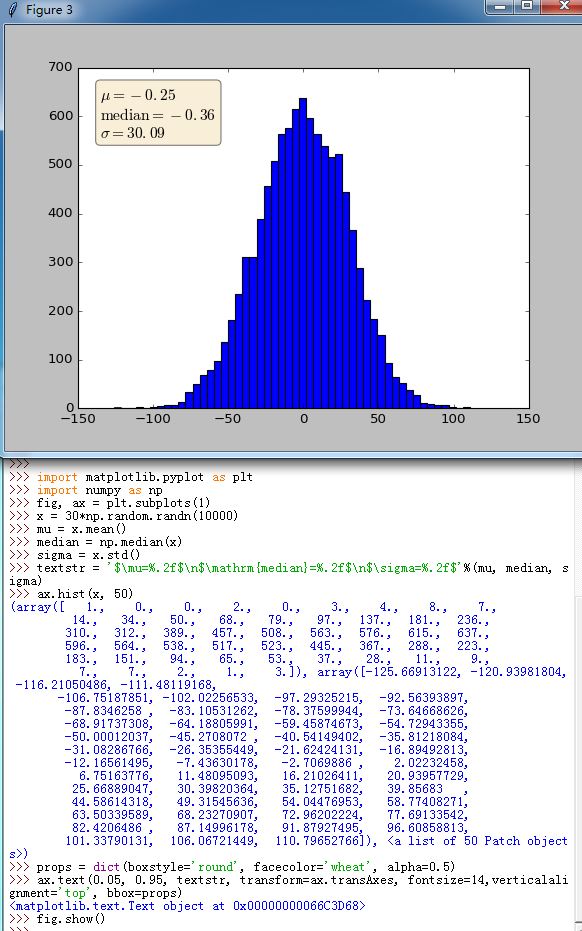Click the 150 tick label on x-axis
This screenshot has width=582, height=931.
[x=528, y=419]
